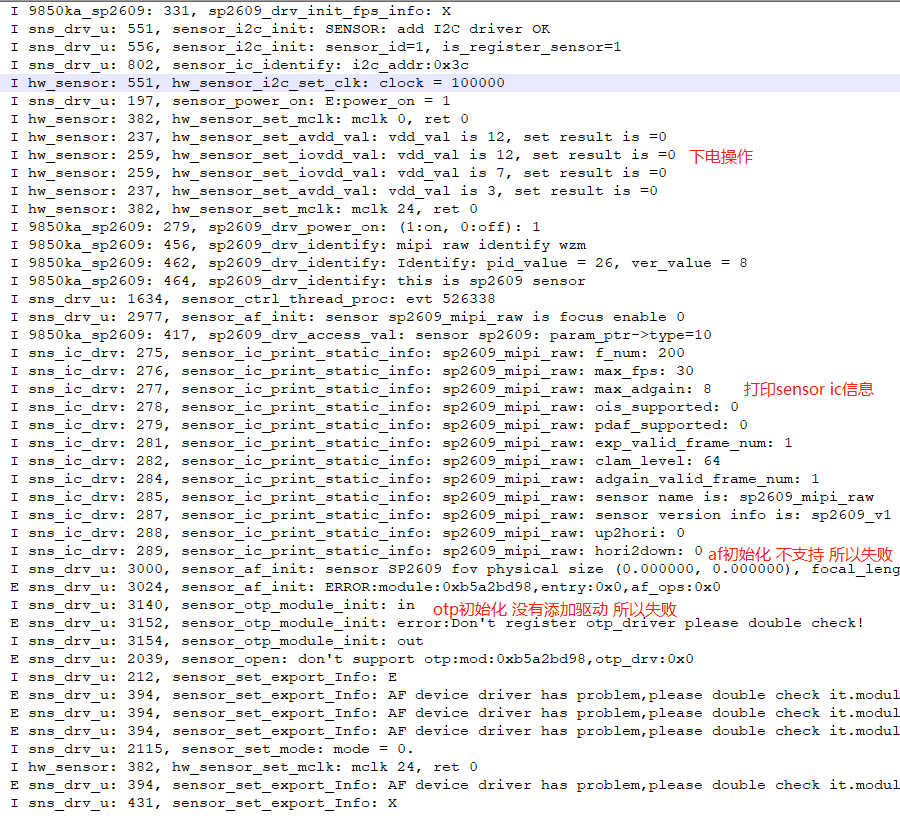
Task: Select 'SP2609 fov physical size' line
Action: pyautogui.click(x=455, y=569)
